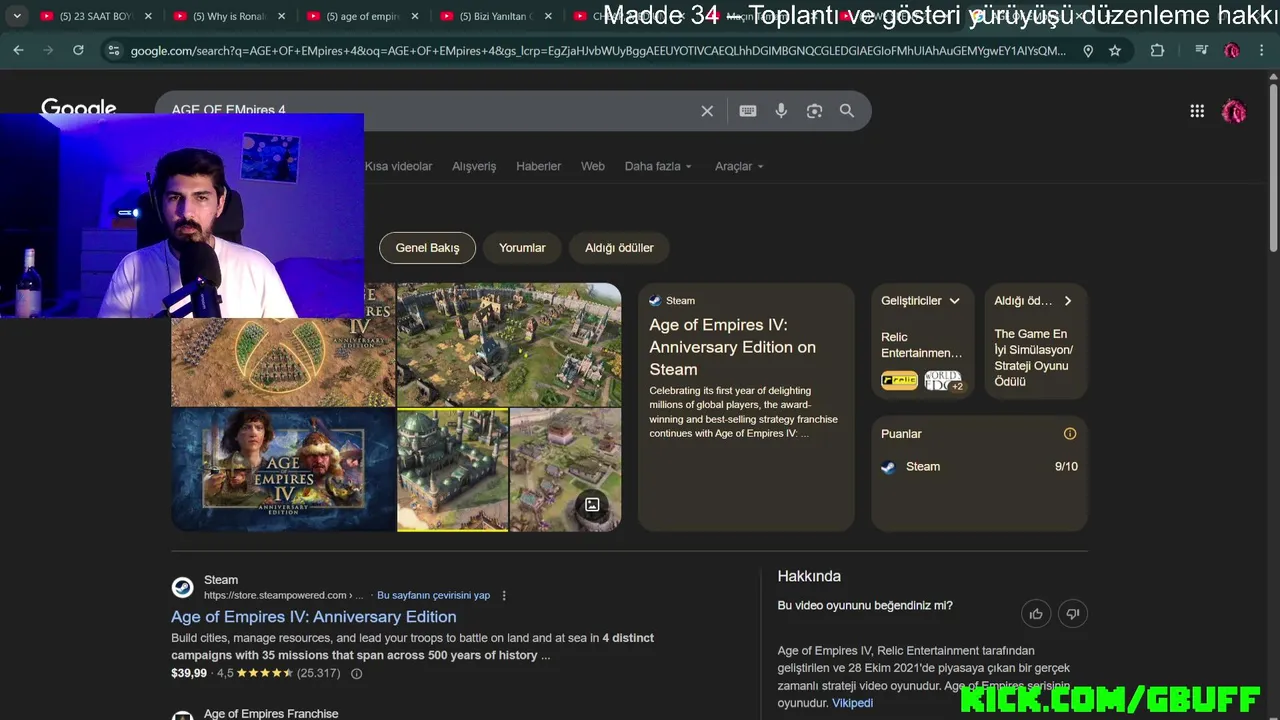Open site information icon in address bar
Image resolution: width=1280 pixels, height=720 pixels.
[113, 50]
